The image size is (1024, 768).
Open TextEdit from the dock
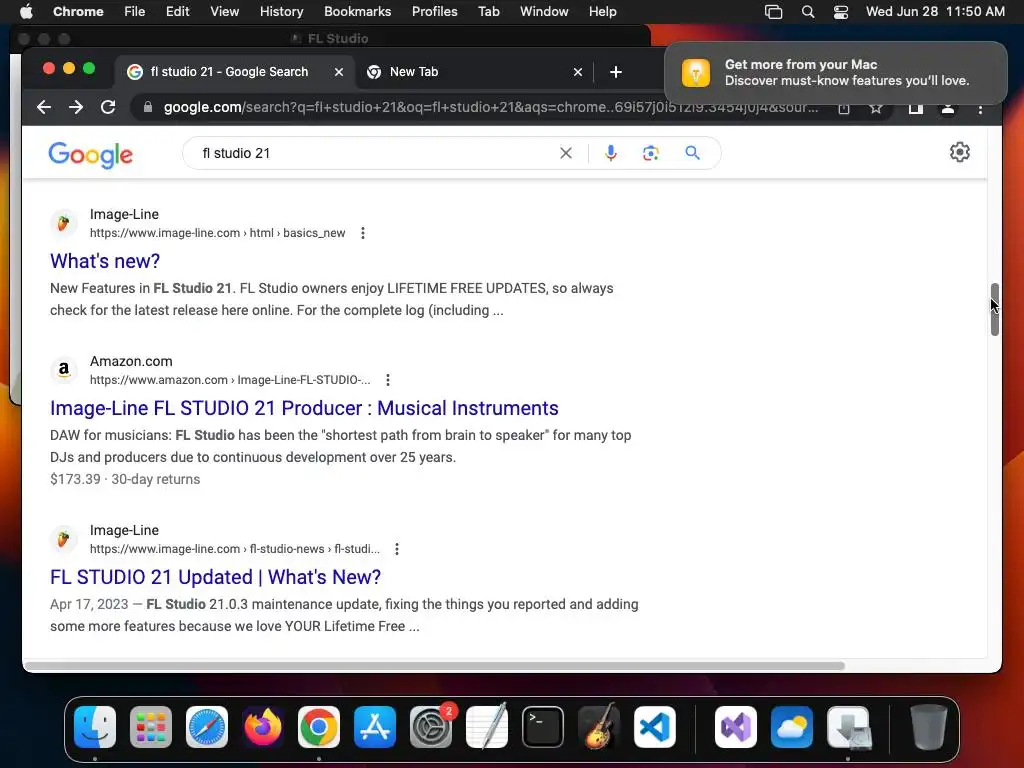tap(487, 727)
